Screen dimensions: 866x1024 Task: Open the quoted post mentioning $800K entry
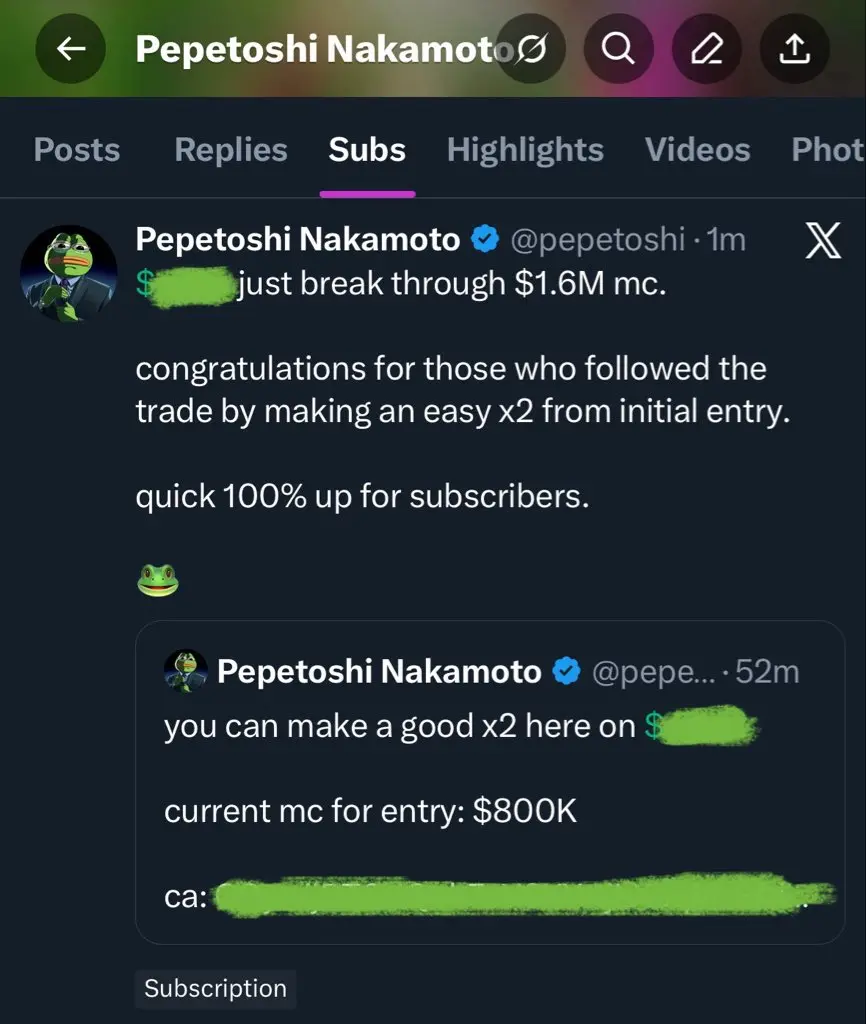coord(490,810)
